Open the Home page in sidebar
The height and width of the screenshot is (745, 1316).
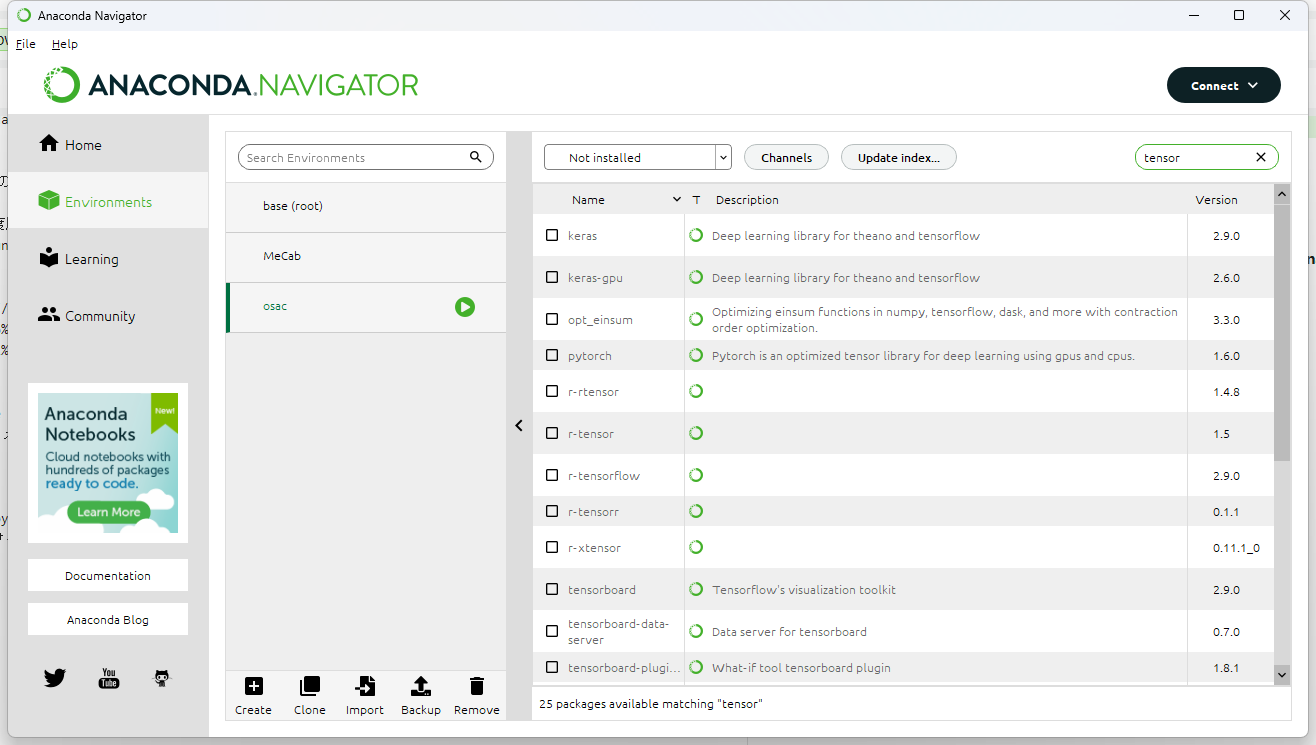[108, 145]
